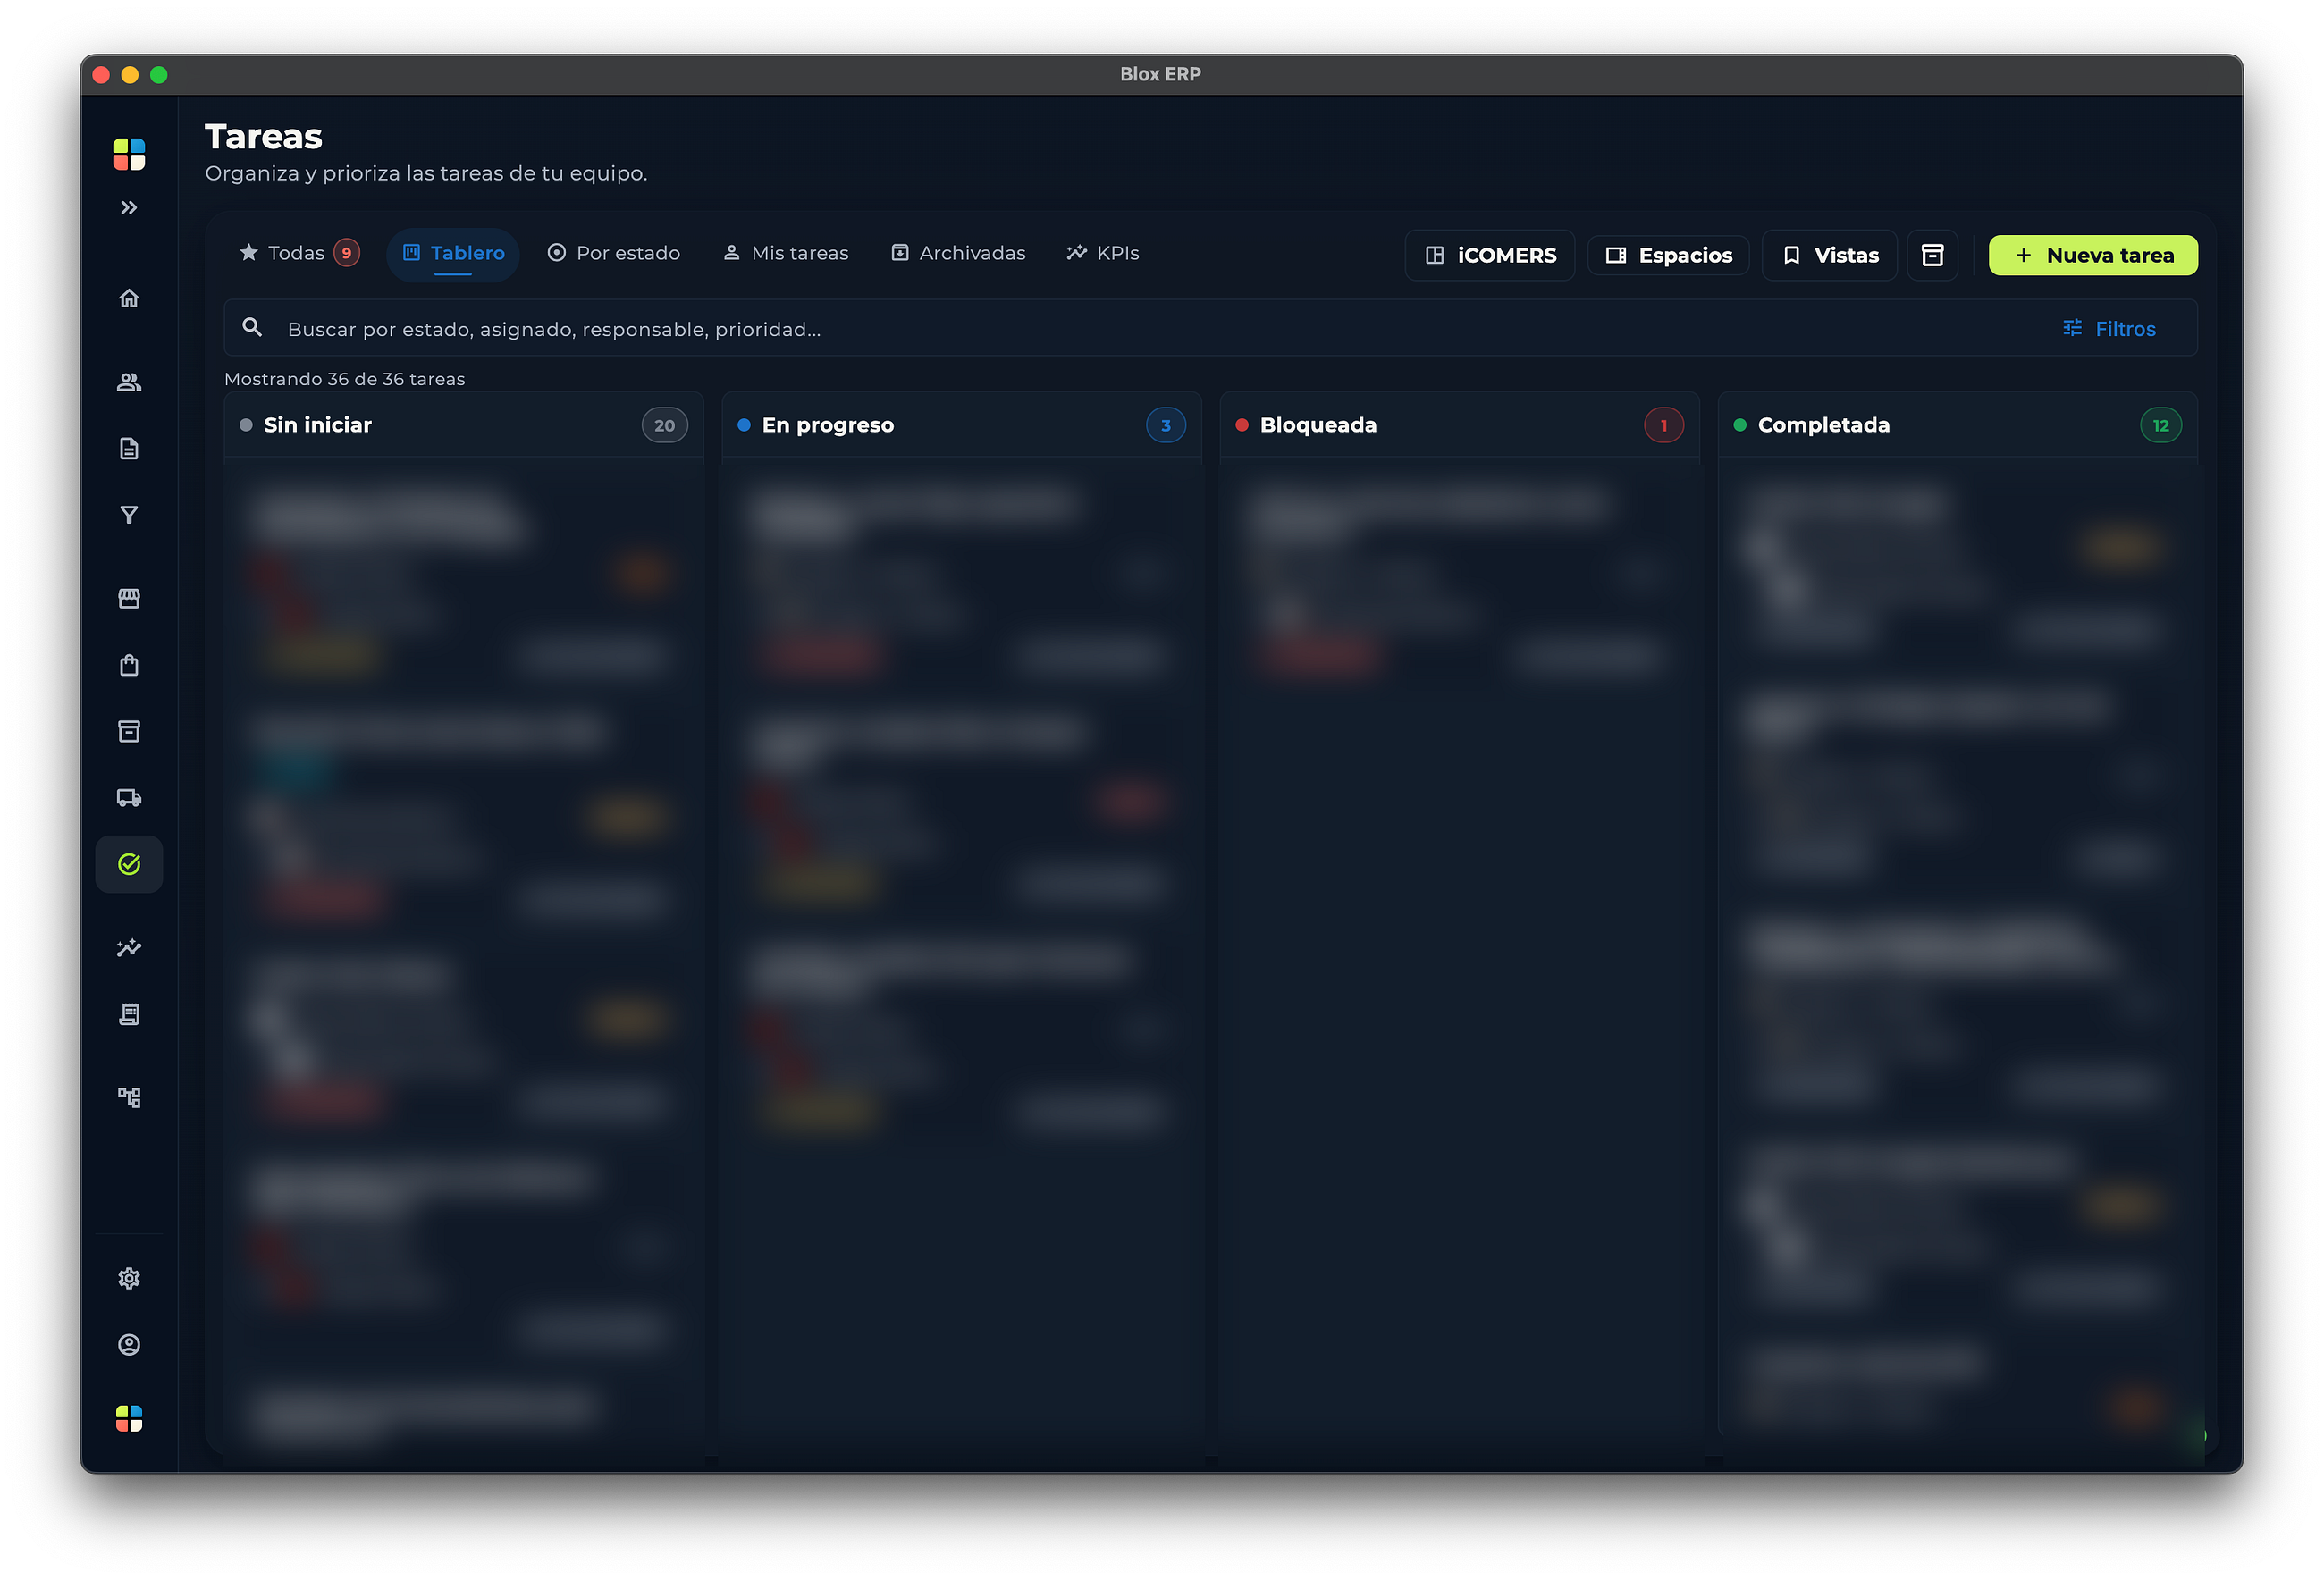This screenshot has height=1580, width=2324.
Task: Open the Mis tareas tab
Action: pyautogui.click(x=786, y=253)
